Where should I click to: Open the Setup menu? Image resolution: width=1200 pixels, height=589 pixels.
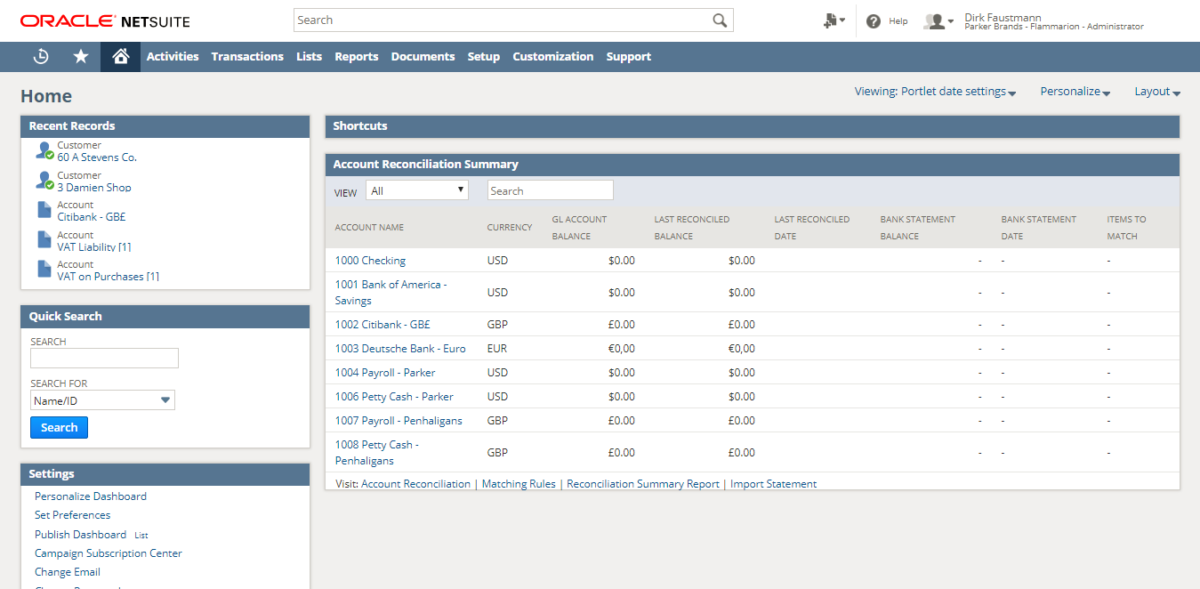click(484, 57)
